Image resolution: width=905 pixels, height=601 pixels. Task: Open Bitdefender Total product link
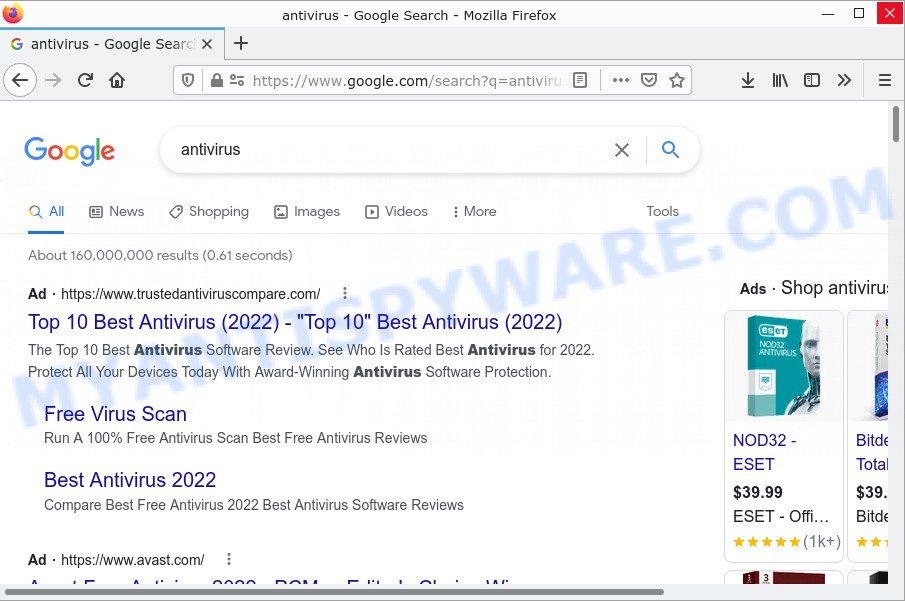872,452
